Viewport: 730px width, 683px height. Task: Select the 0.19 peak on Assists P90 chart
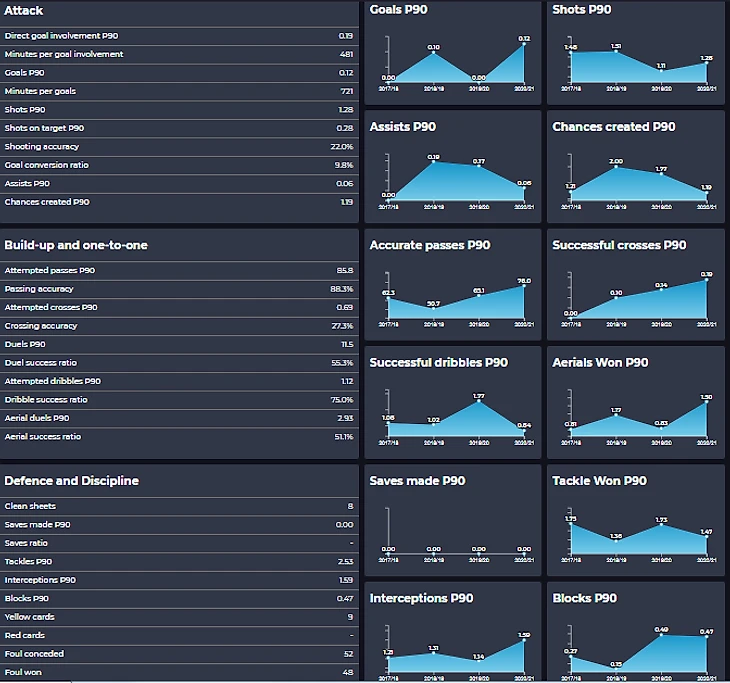coord(433,162)
